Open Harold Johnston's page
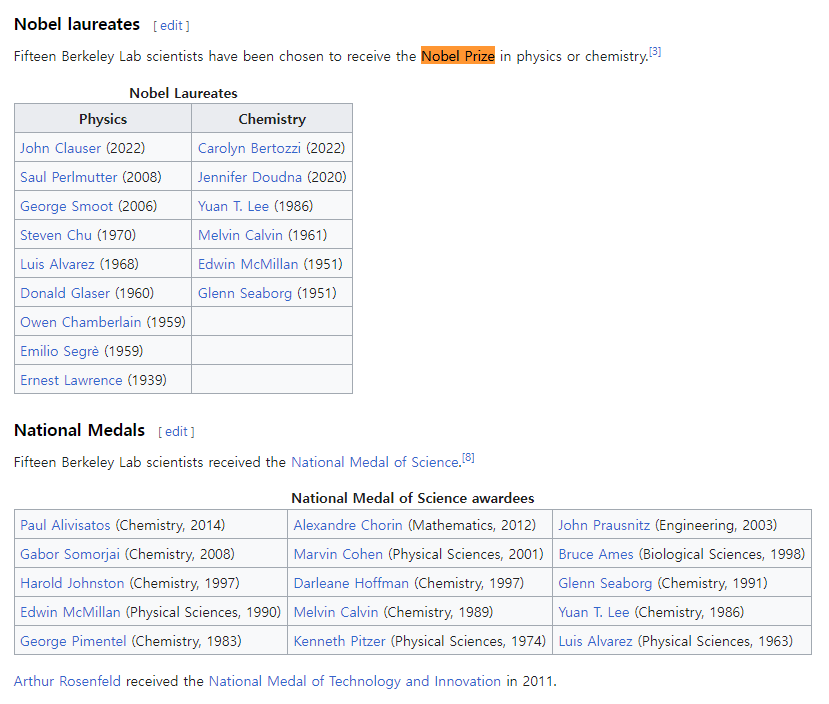Viewport: 829px width, 704px height. [x=72, y=583]
